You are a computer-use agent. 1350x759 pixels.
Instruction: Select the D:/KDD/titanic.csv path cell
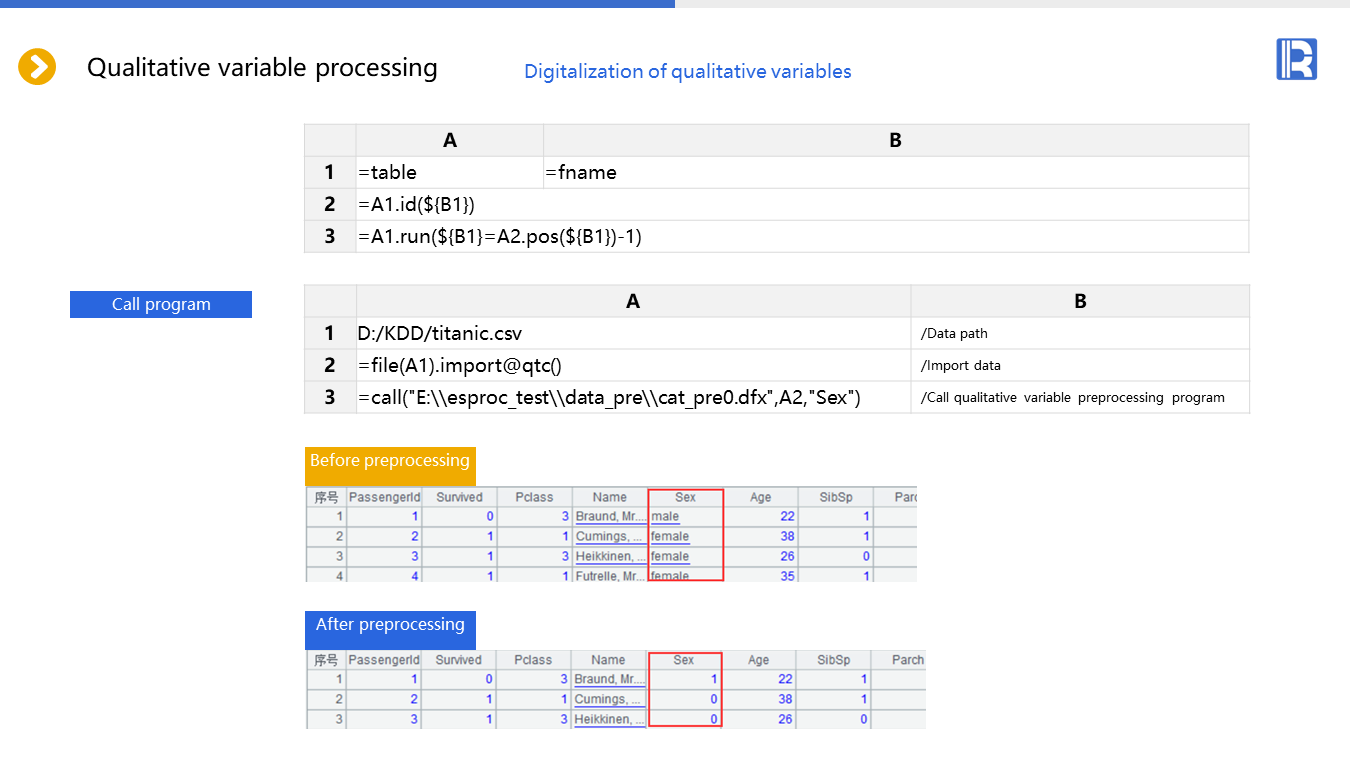pyautogui.click(x=632, y=333)
